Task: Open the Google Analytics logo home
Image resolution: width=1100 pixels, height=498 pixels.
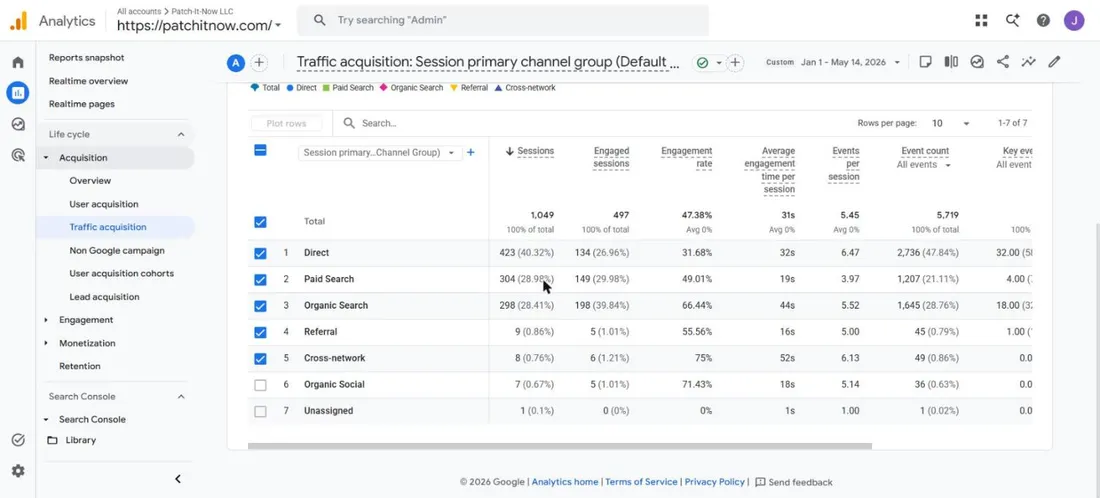Action: (18, 21)
